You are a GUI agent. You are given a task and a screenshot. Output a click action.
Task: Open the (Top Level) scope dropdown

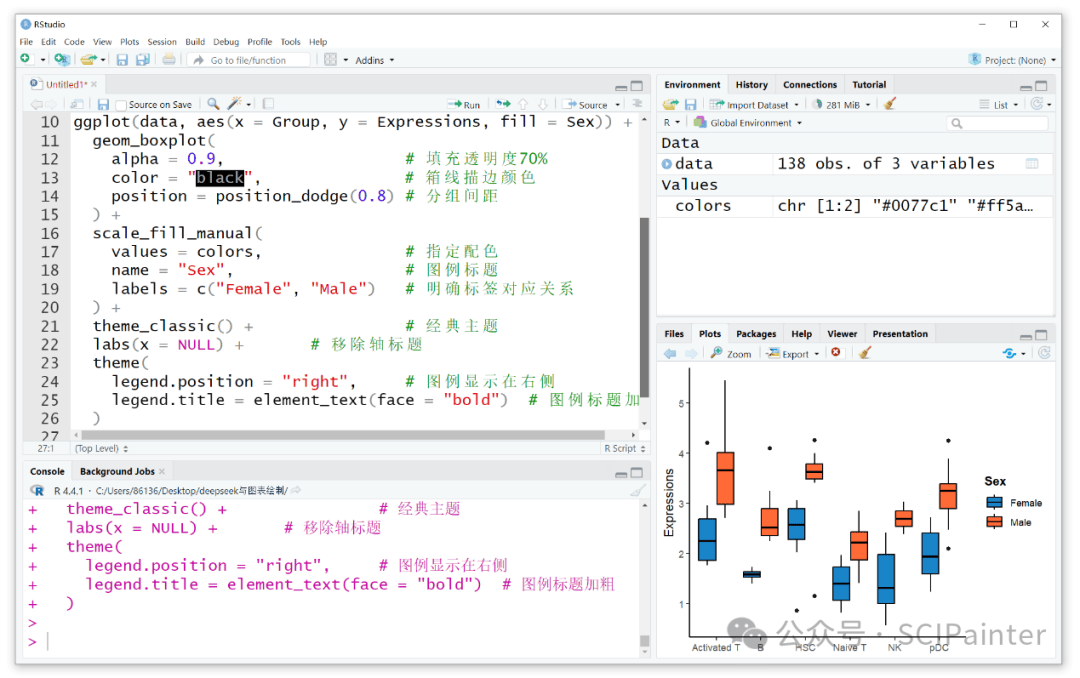(101, 448)
